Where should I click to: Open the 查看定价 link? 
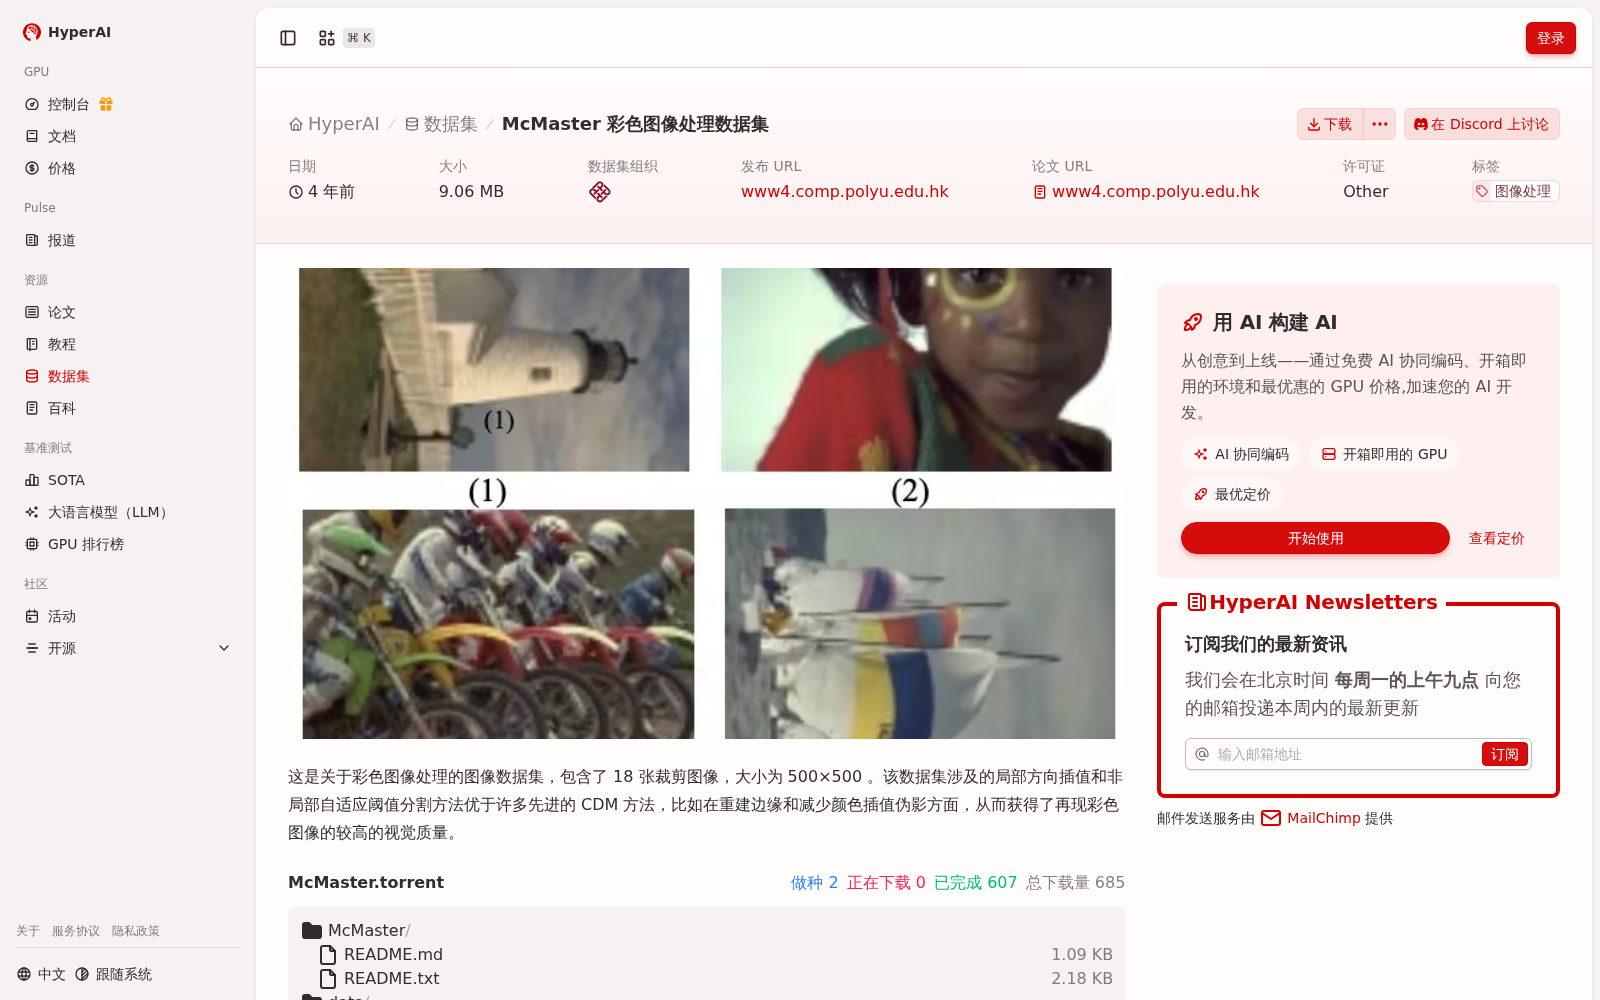[1496, 538]
